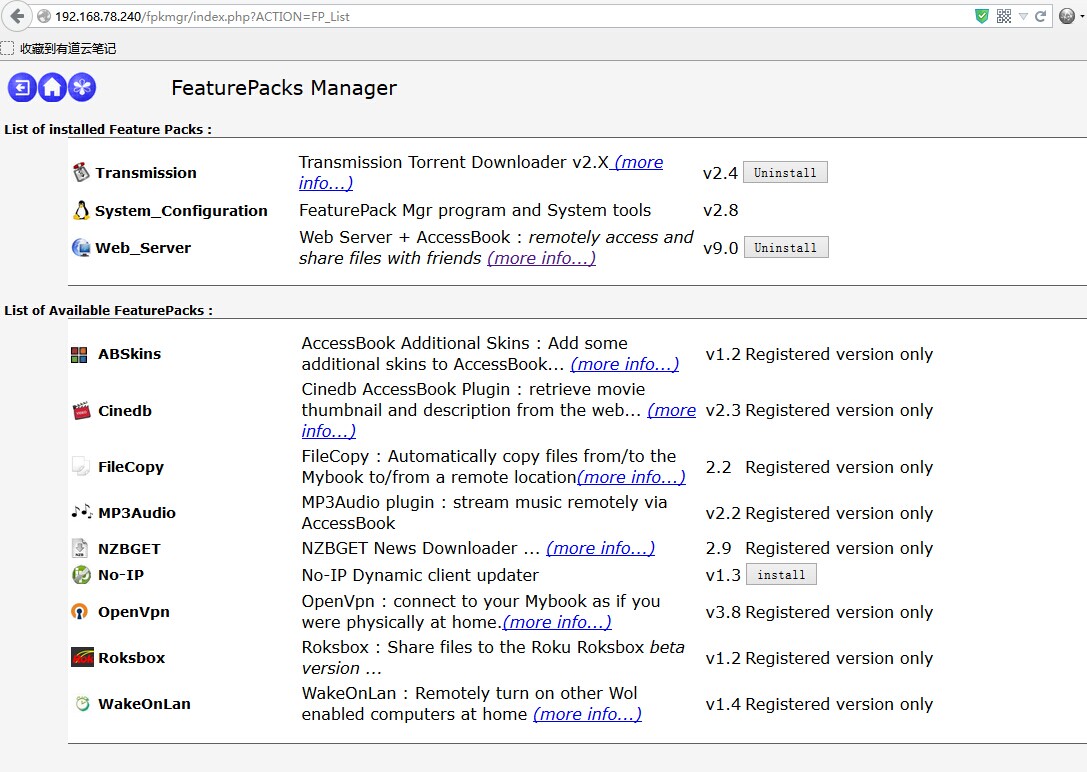Click the v2.4 version of Transmission
Image resolution: width=1087 pixels, height=772 pixels.
720,173
